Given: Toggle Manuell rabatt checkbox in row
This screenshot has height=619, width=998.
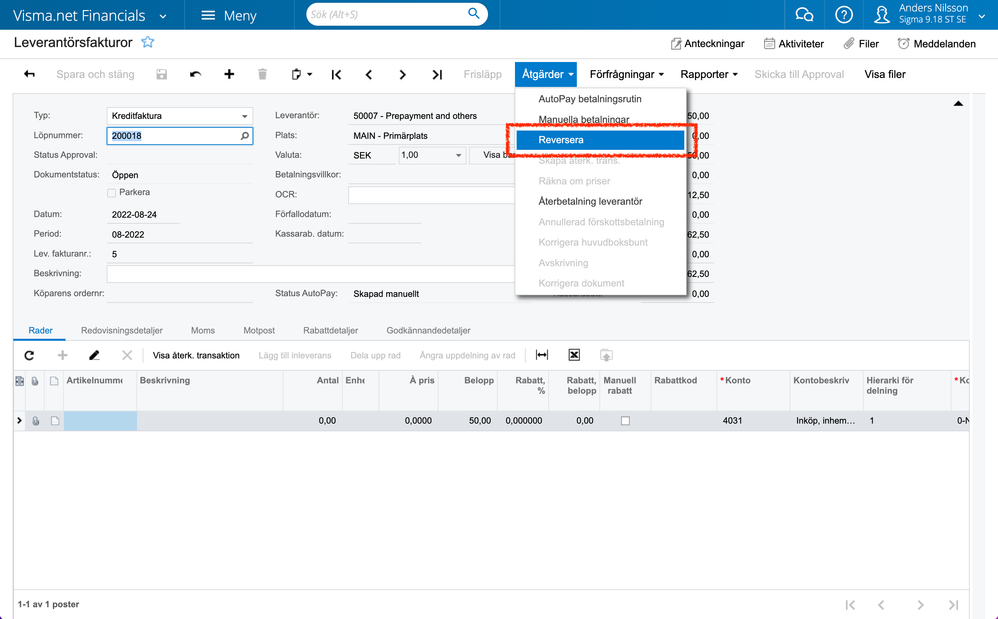Looking at the screenshot, I should tap(625, 421).
